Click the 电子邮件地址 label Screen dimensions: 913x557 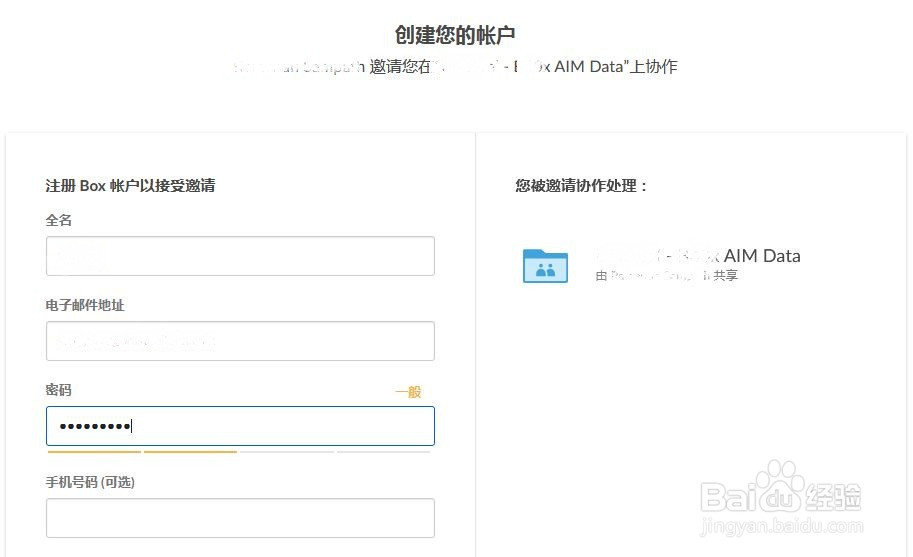click(x=85, y=305)
